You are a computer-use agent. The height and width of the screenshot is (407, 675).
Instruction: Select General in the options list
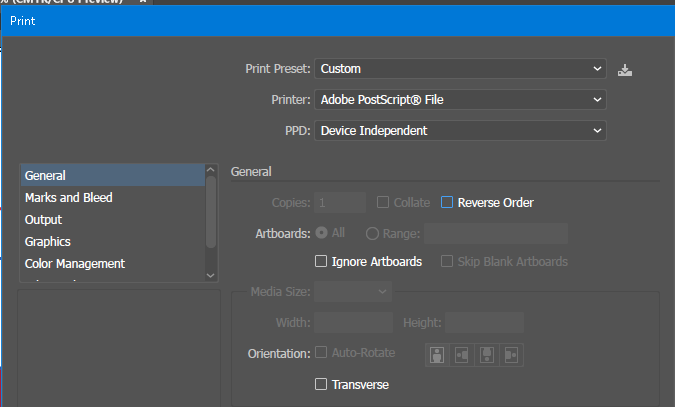(46, 176)
